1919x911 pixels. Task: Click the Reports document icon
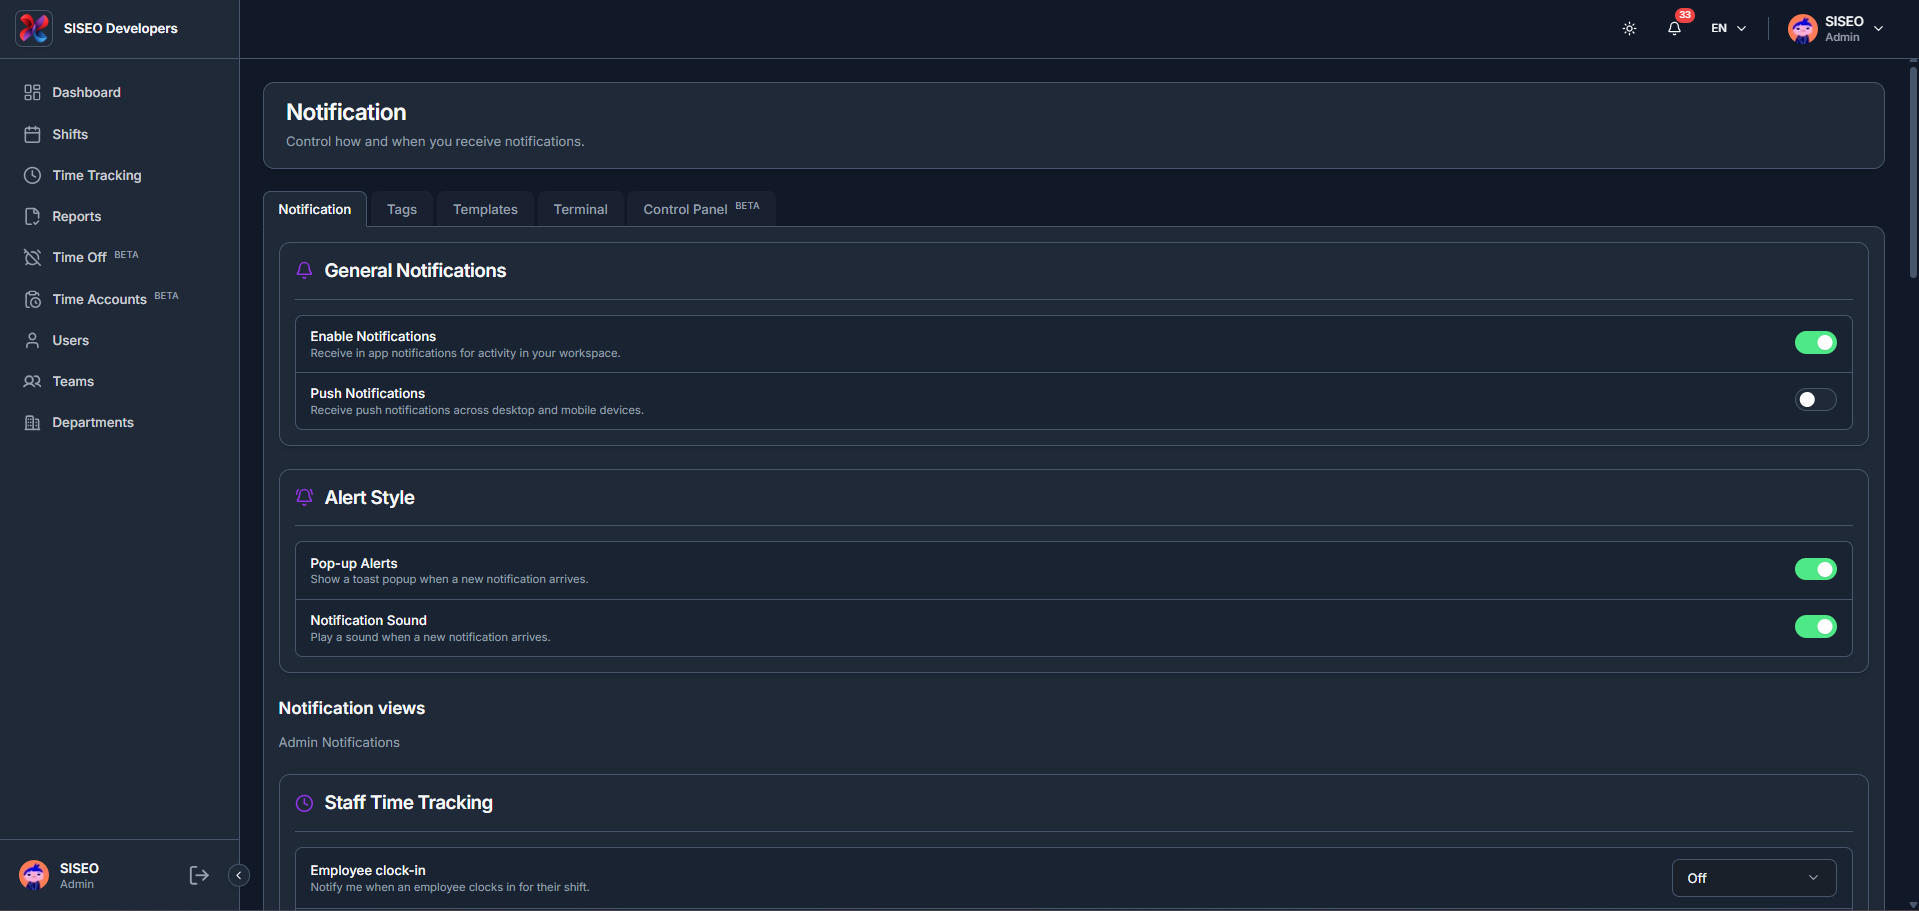click(32, 216)
